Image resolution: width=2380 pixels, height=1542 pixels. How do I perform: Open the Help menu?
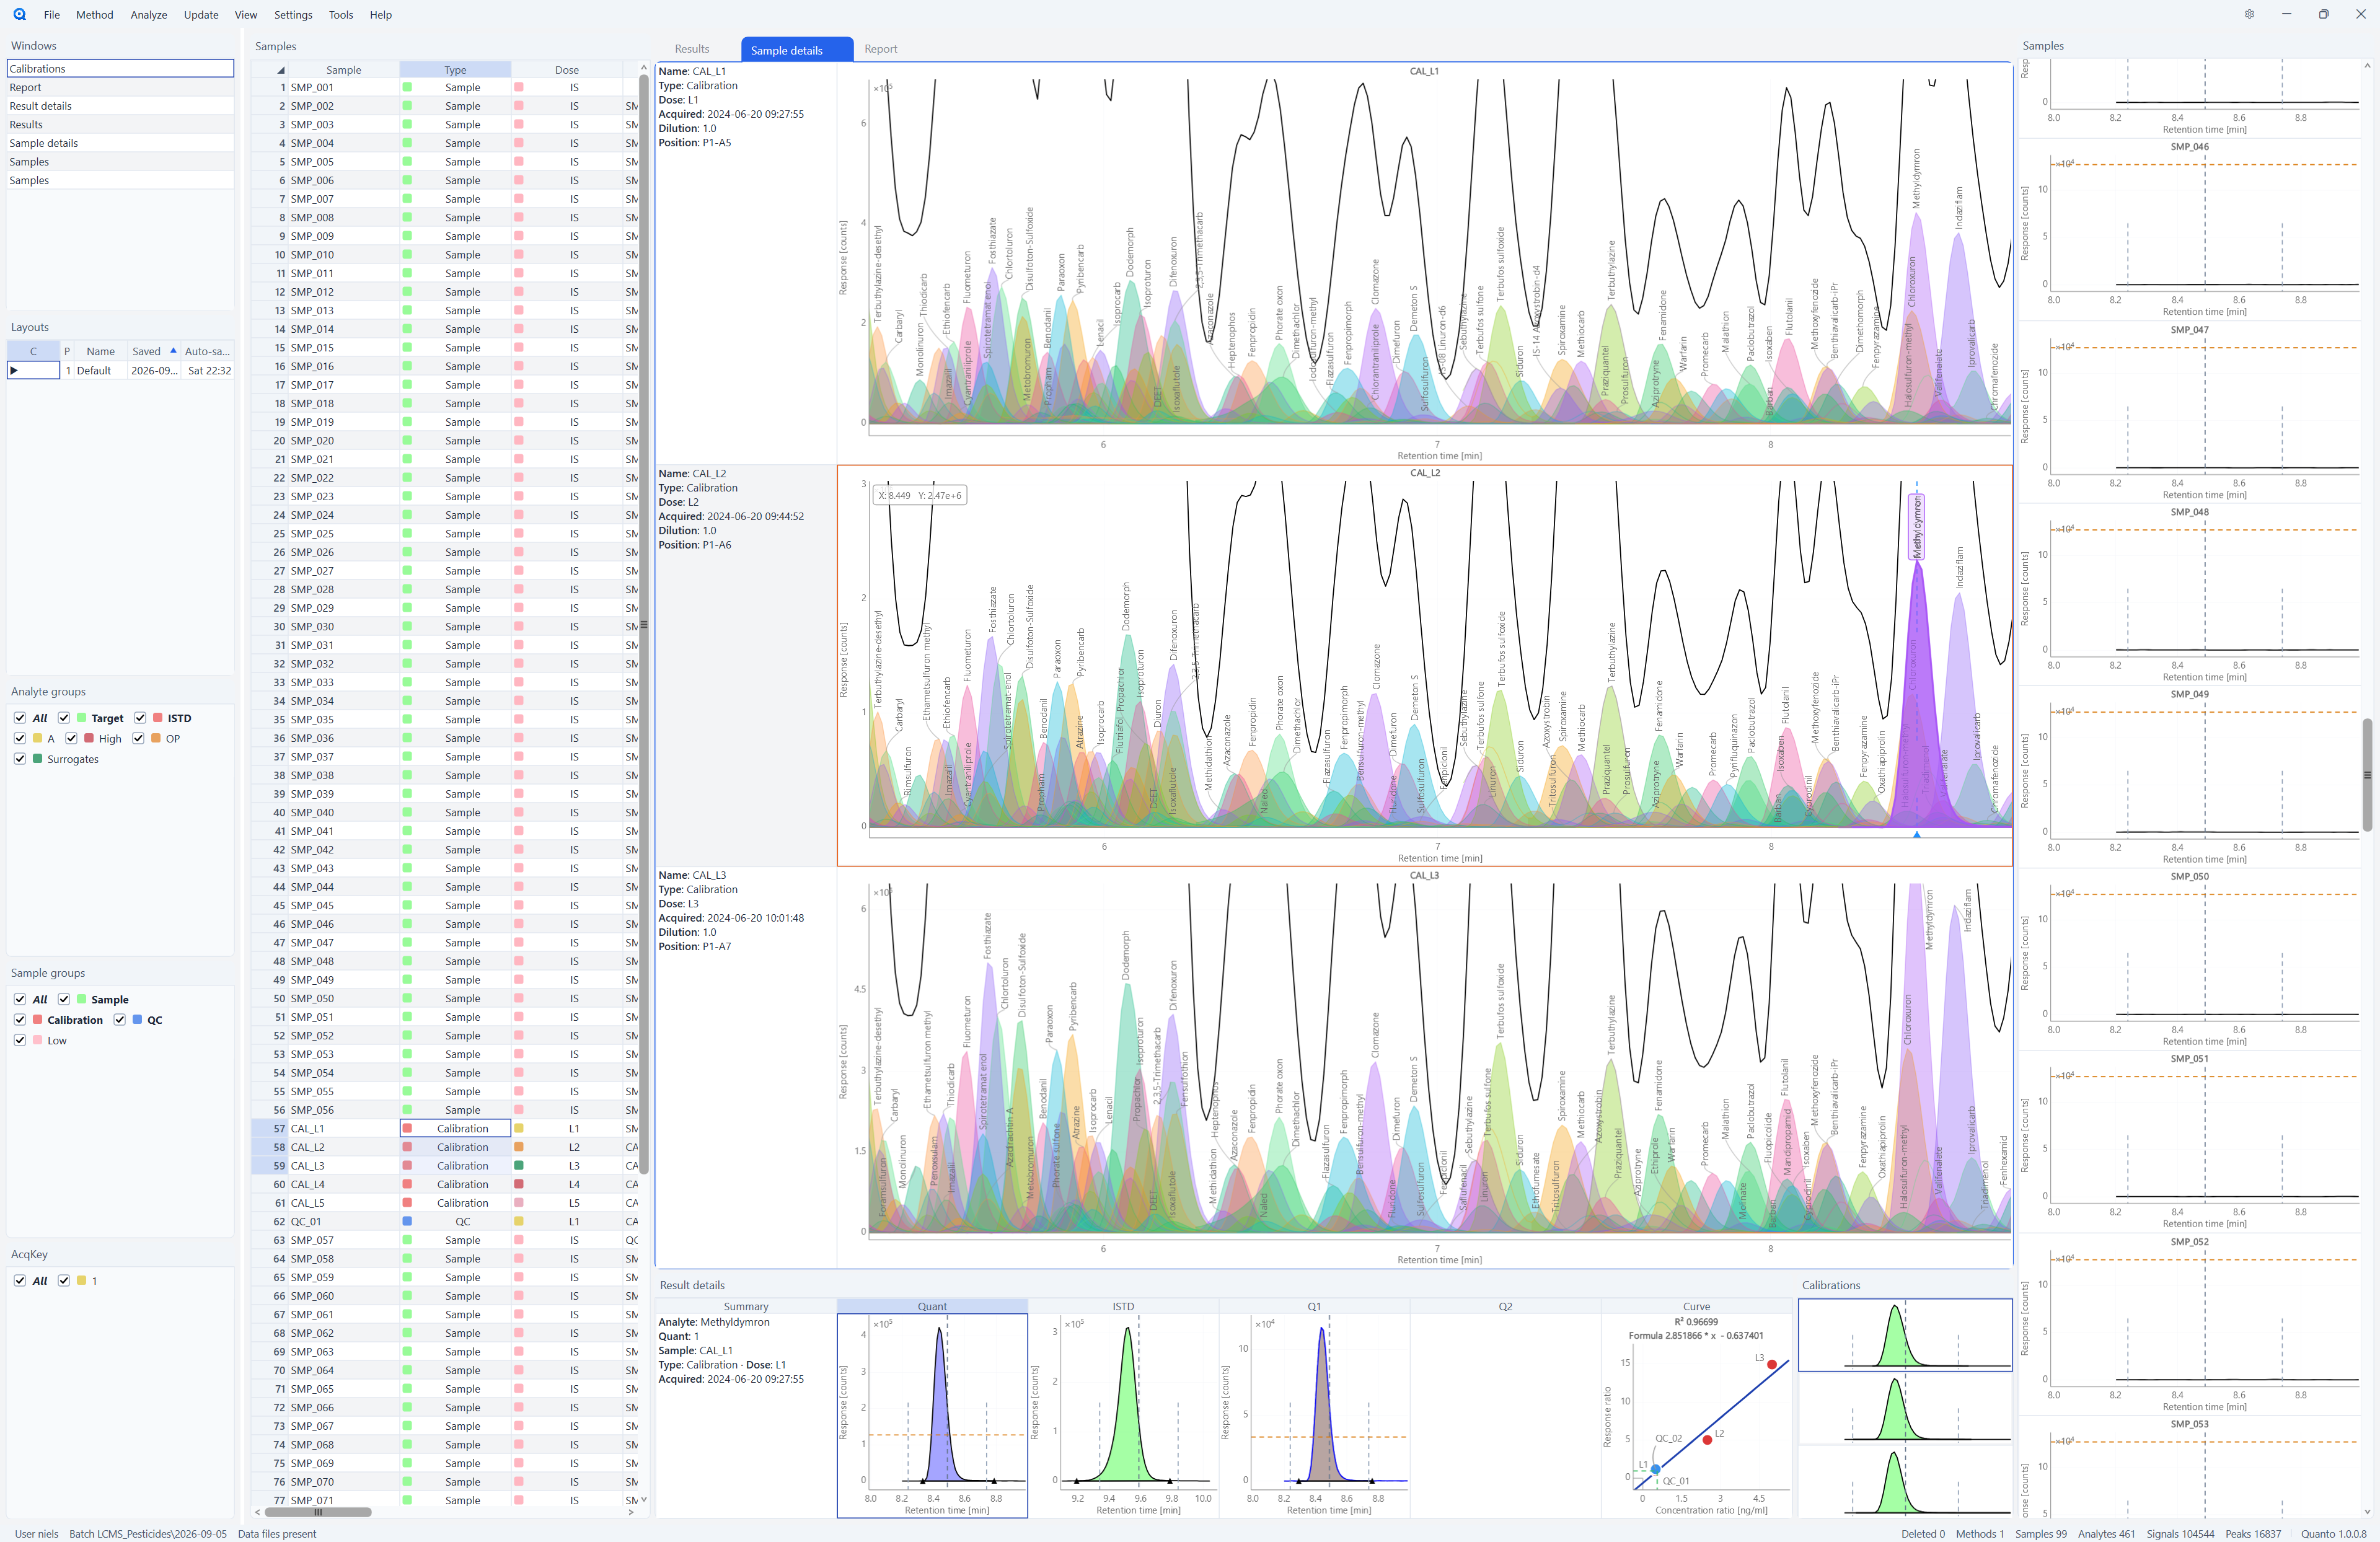[x=381, y=15]
